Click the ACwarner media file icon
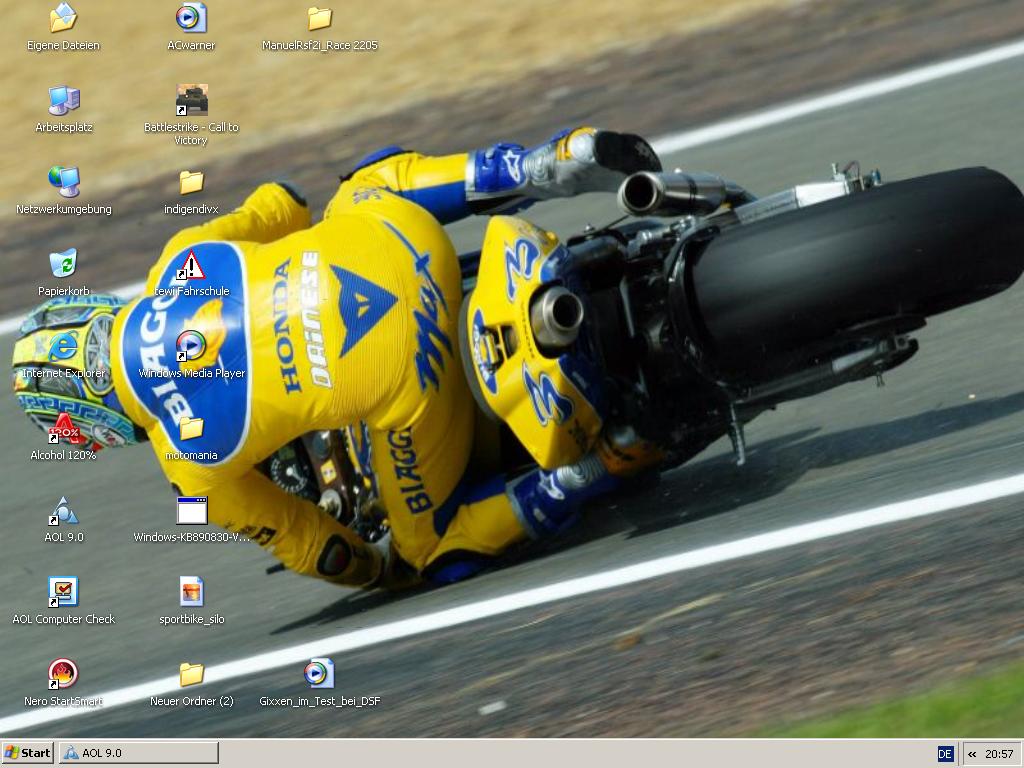This screenshot has width=1024, height=768. click(x=191, y=18)
